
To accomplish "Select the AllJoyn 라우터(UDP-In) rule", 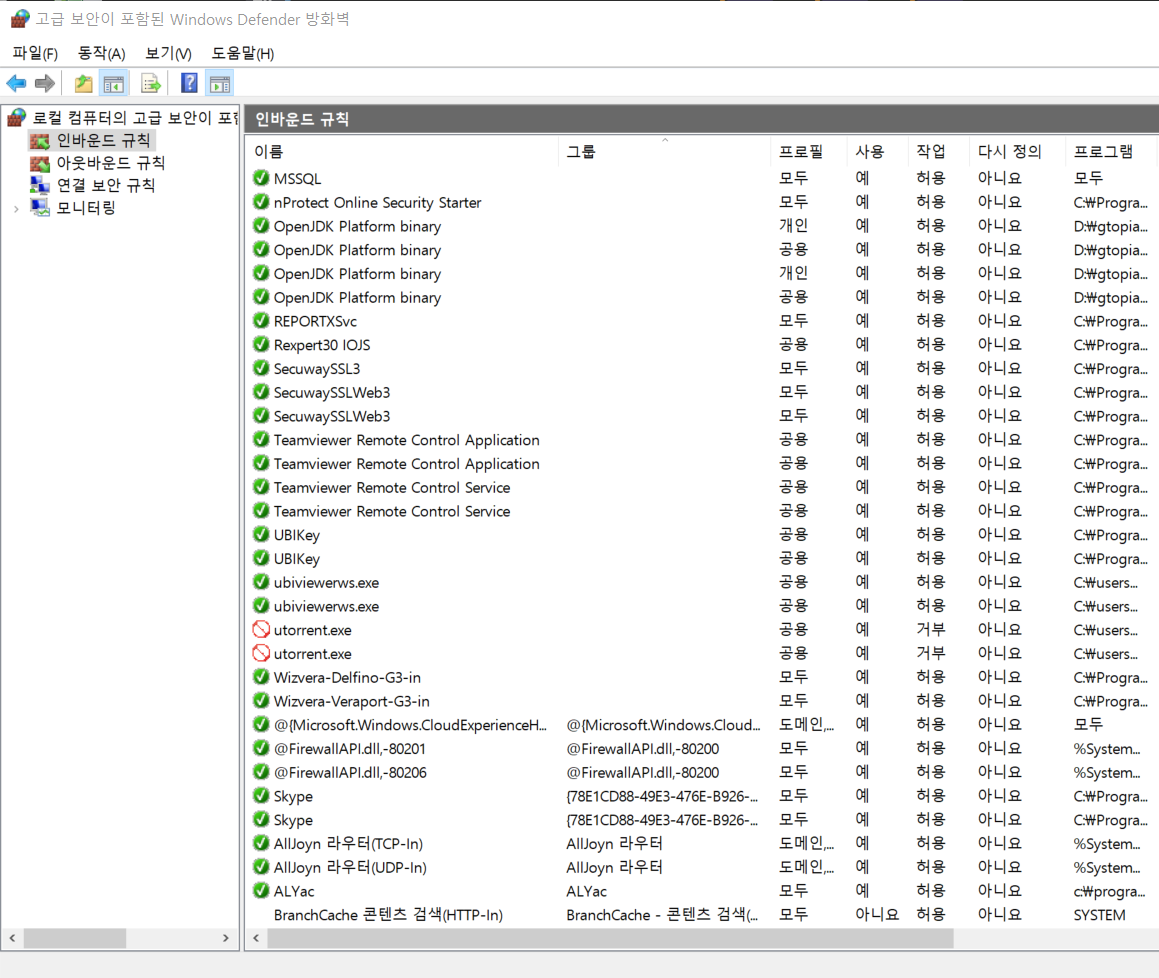I will (x=350, y=867).
